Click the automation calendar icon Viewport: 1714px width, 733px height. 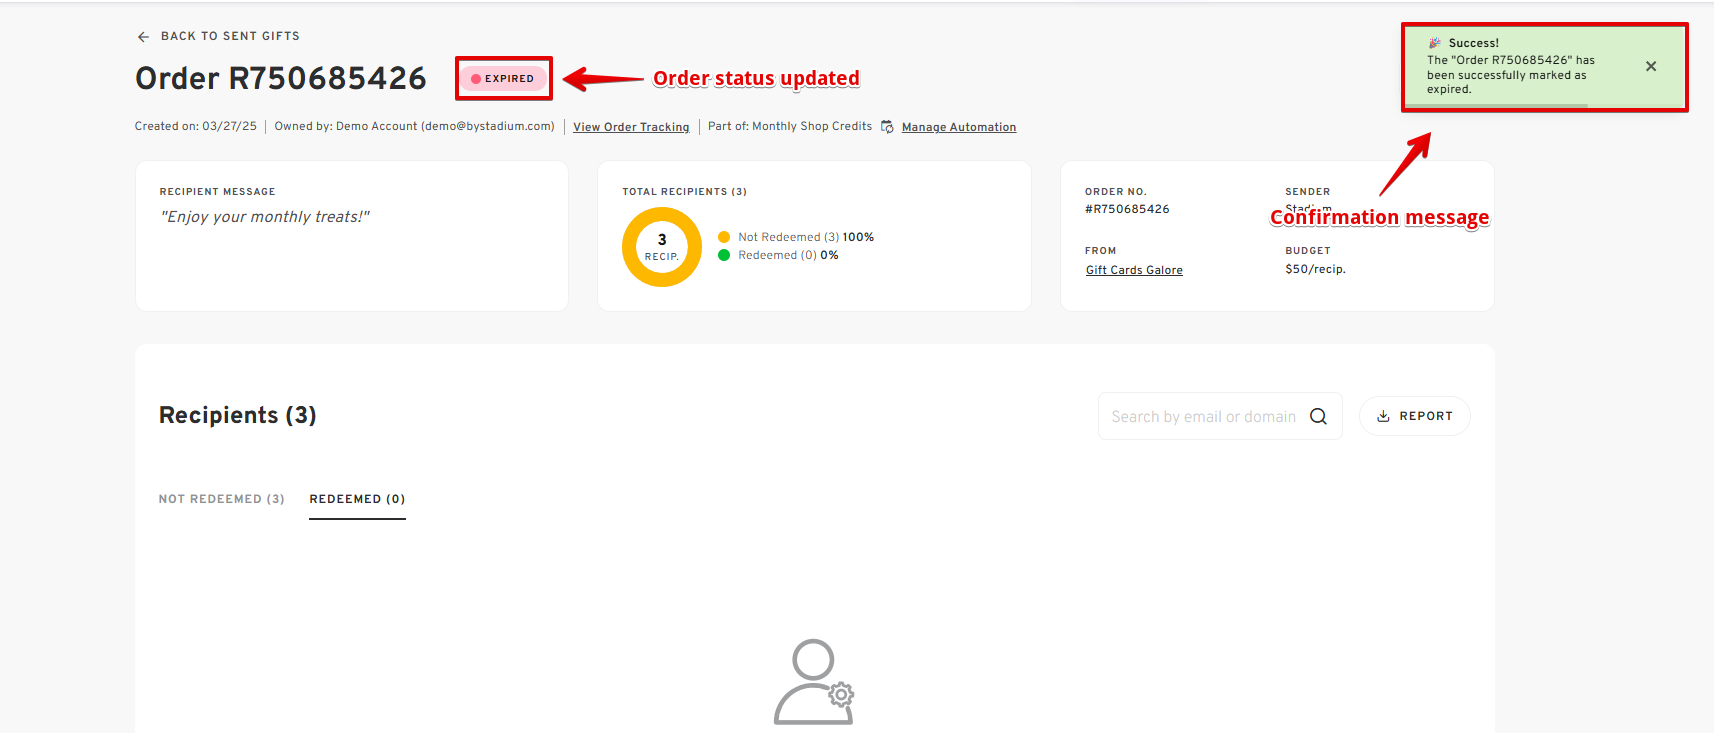point(887,127)
